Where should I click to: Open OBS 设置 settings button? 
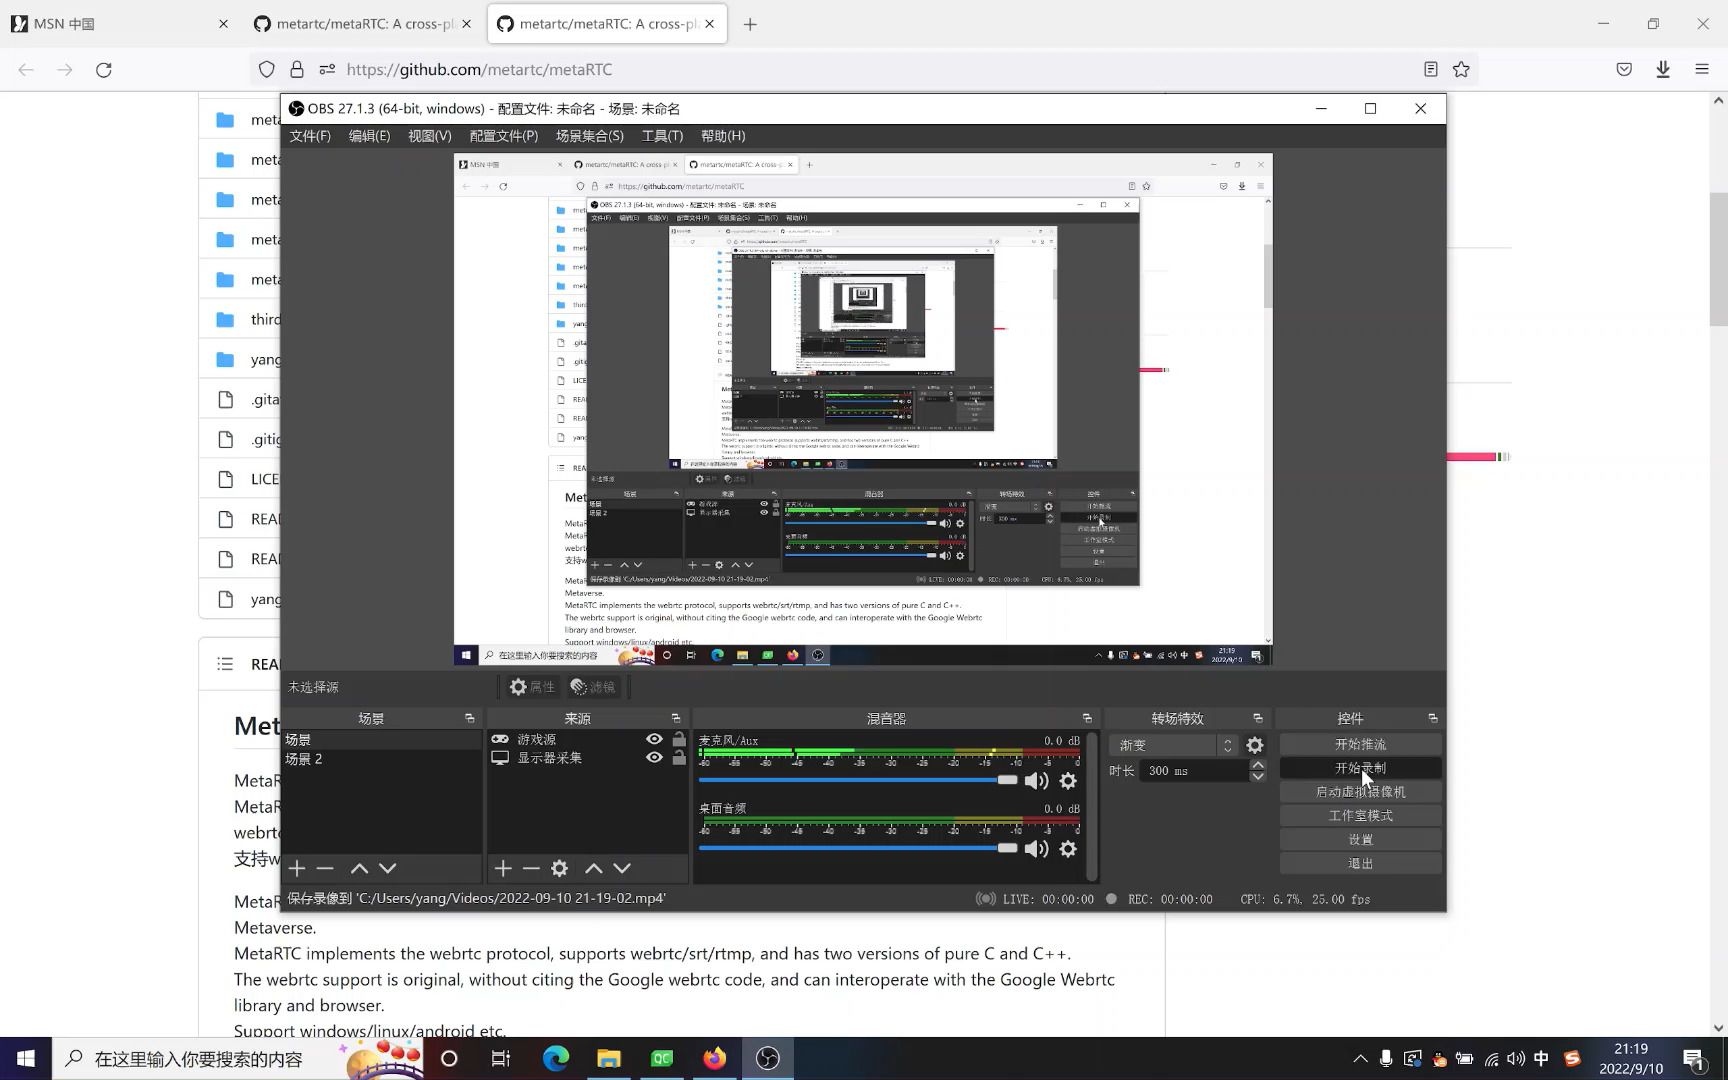tap(1360, 839)
